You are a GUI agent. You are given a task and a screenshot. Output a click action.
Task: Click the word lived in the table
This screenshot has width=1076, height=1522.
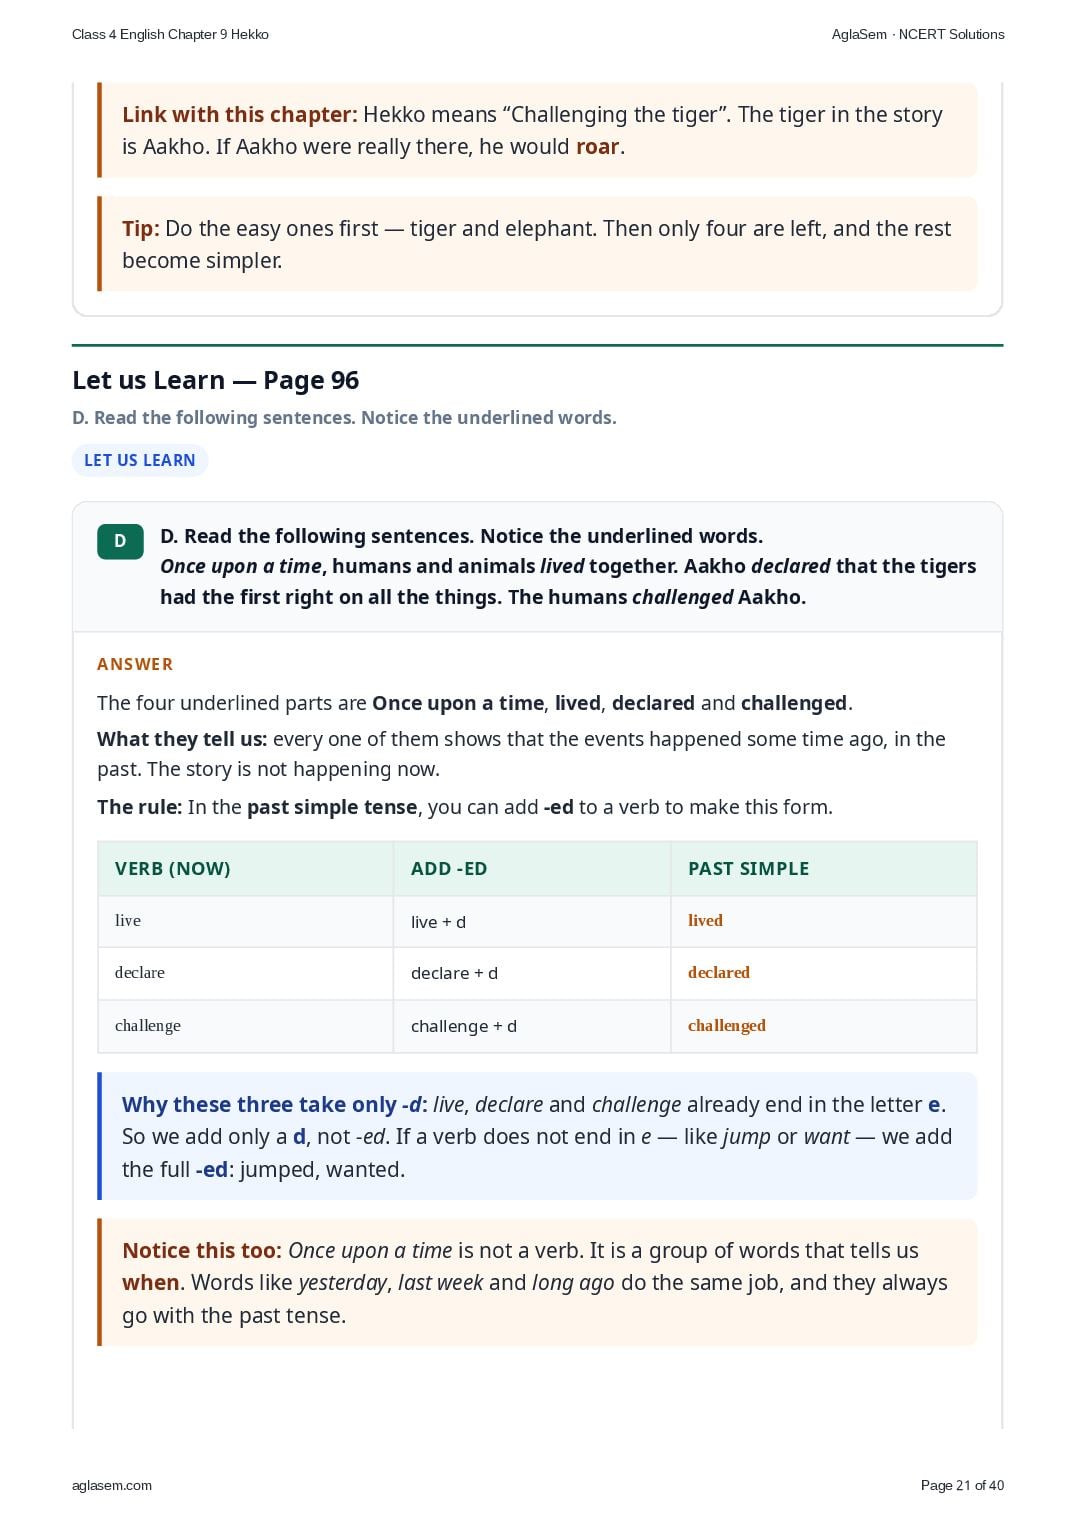705,920
